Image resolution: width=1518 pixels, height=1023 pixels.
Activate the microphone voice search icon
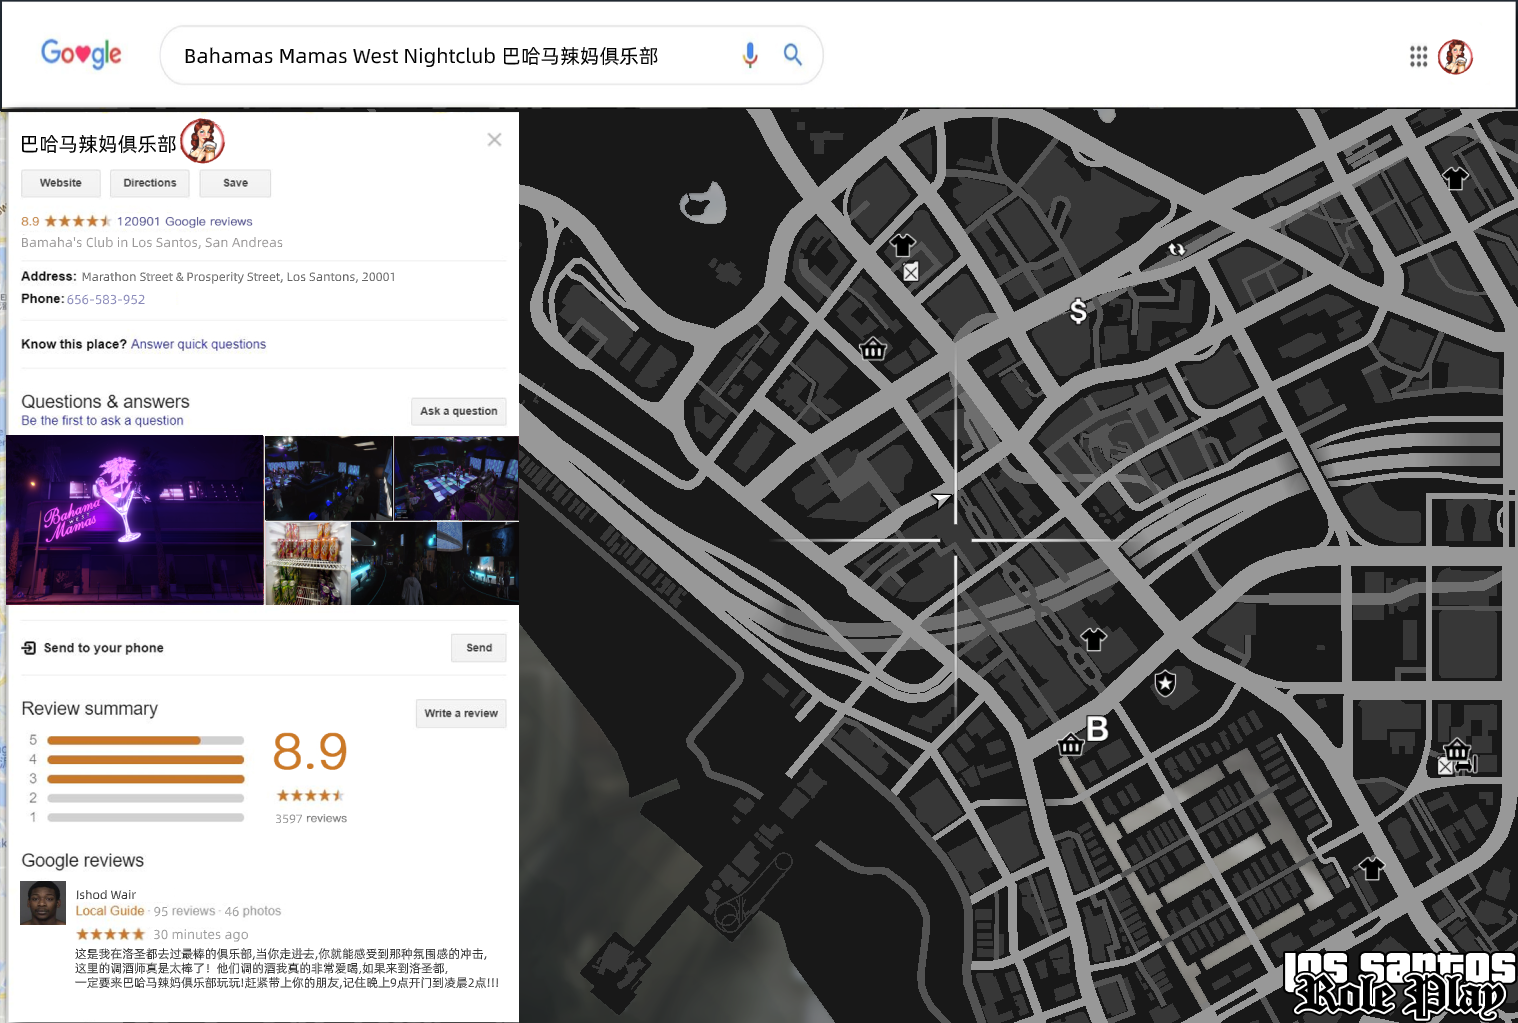pos(750,55)
